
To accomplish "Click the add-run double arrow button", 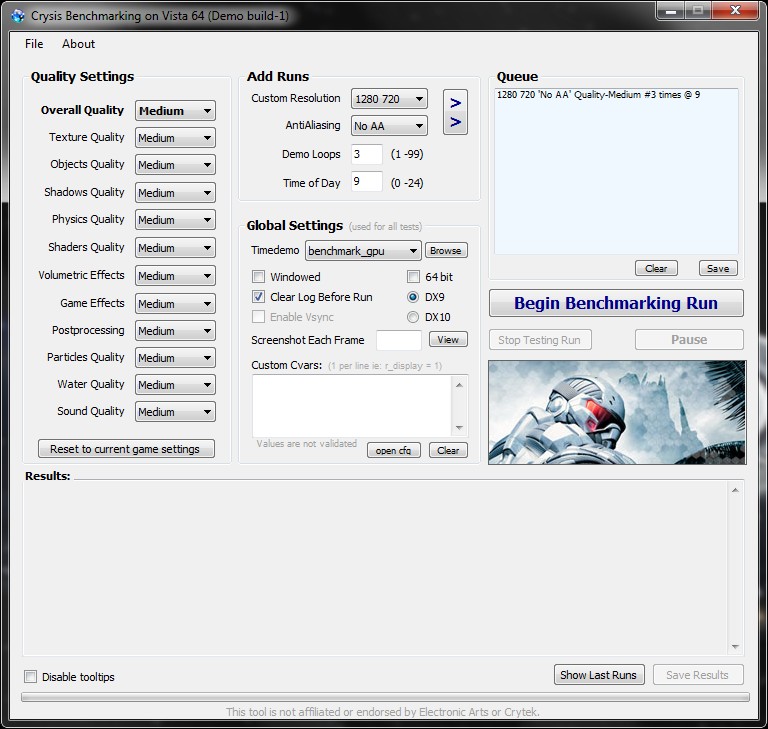I will click(x=455, y=112).
